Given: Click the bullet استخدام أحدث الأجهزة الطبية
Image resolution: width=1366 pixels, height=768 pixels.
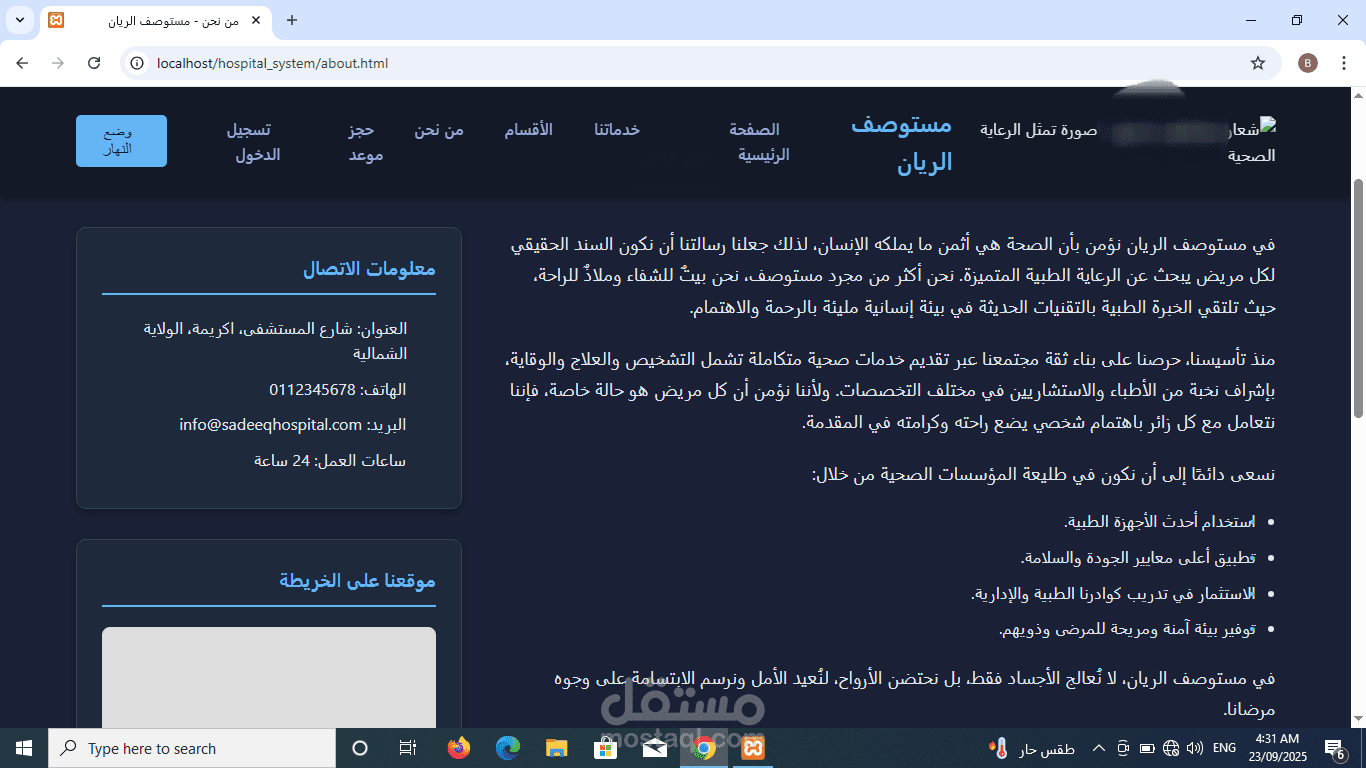Looking at the screenshot, I should [1159, 522].
